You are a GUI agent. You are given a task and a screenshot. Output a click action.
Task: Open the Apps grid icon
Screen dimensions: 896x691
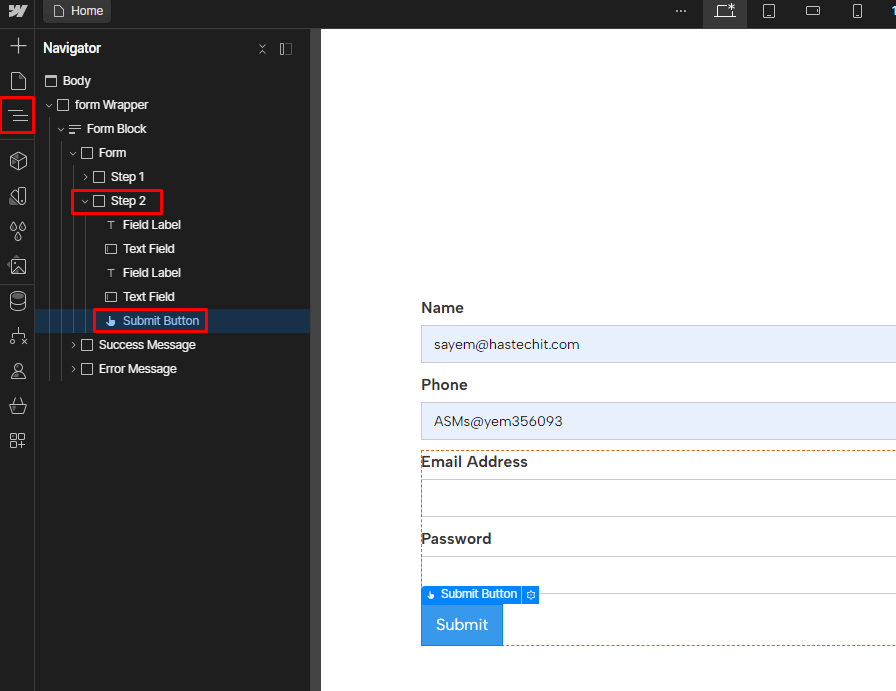[x=18, y=441]
